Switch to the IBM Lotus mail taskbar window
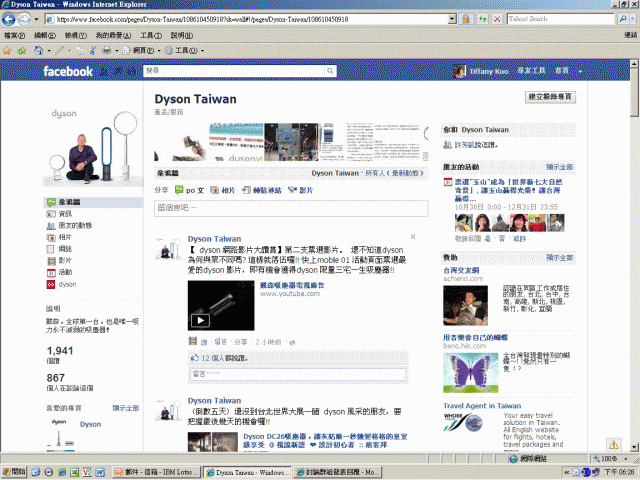640x480 pixels. tap(157, 472)
